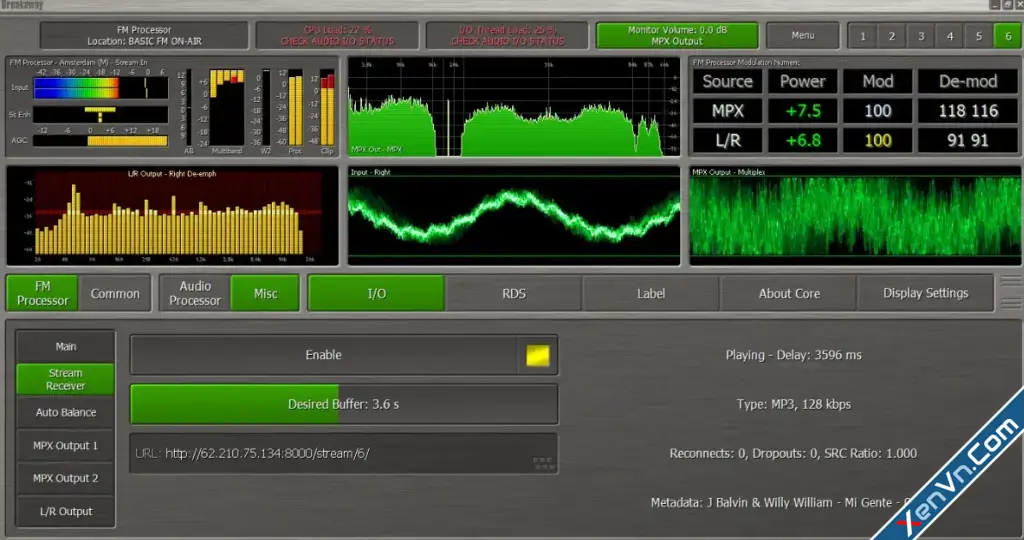Screen dimensions: 1024x540
Task: Open the RDS tab
Action: pos(514,293)
